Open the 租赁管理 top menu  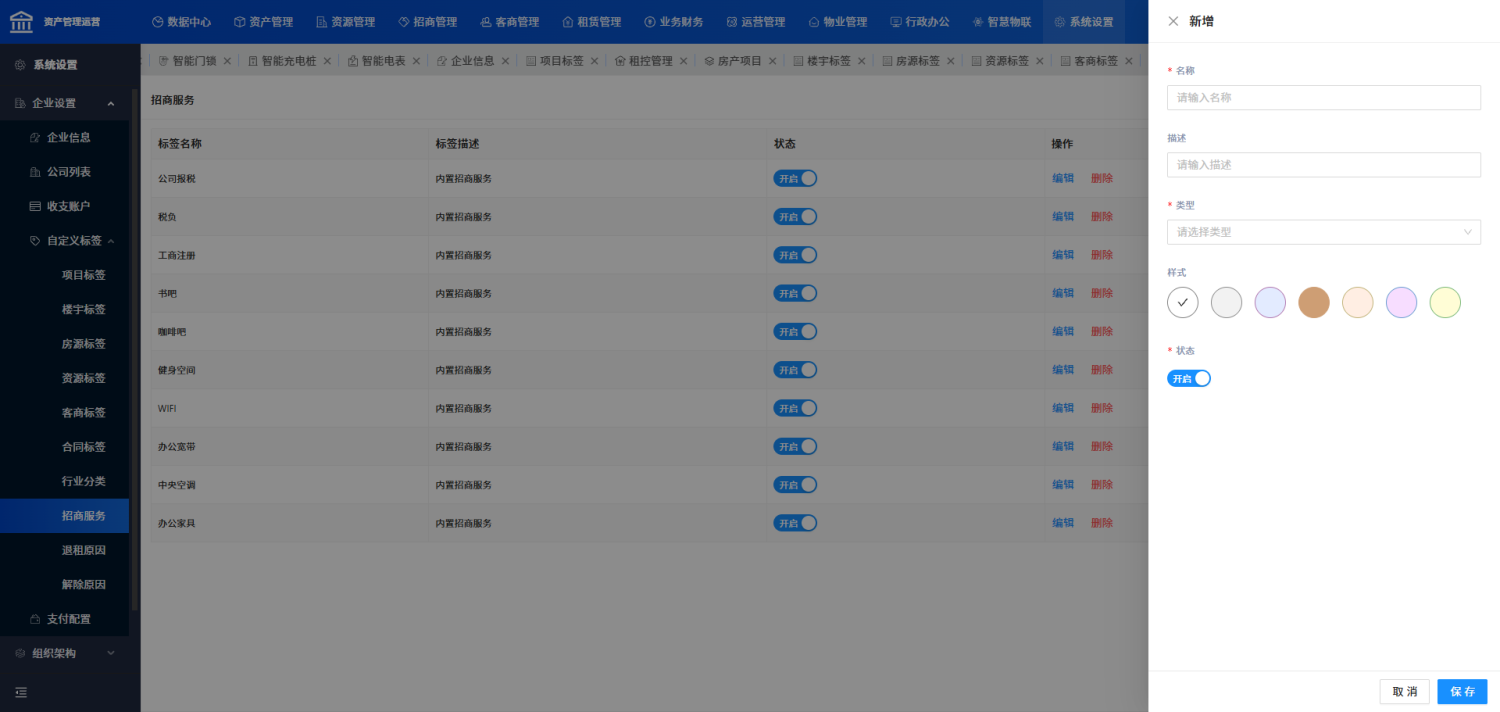pos(591,22)
